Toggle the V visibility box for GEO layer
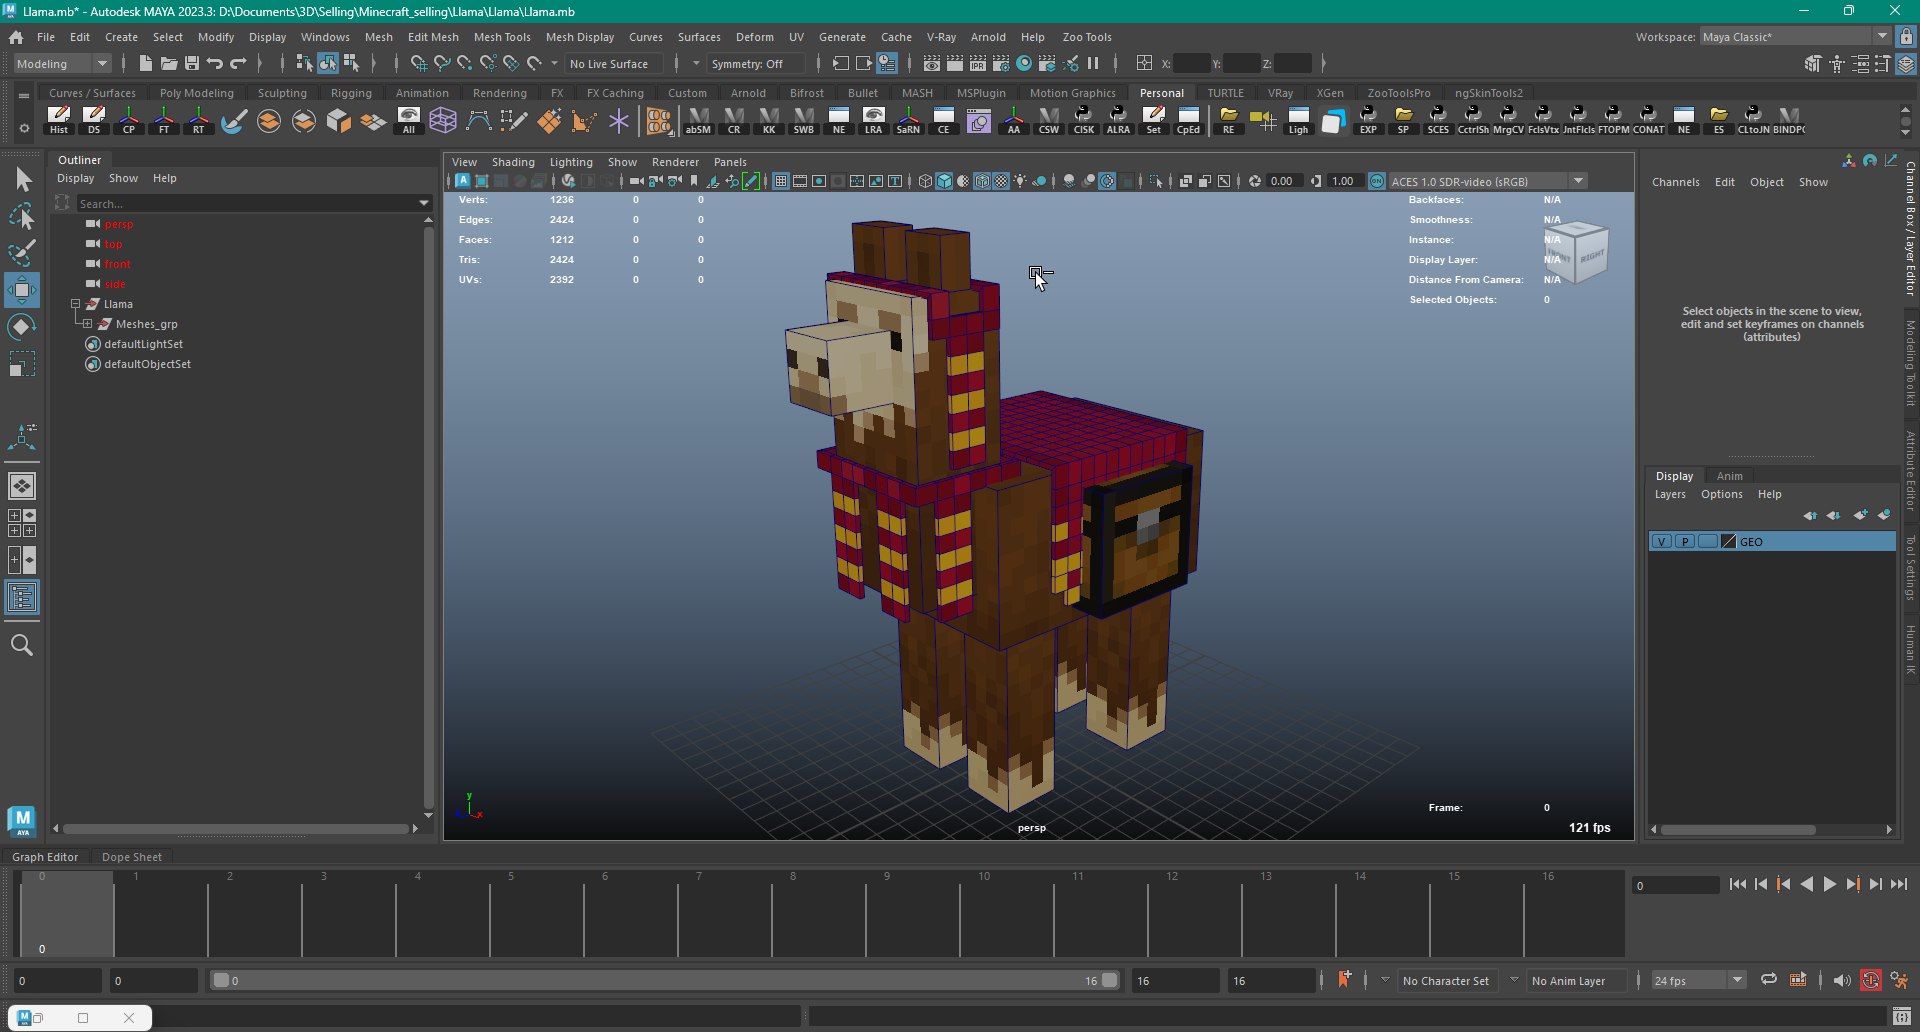The width and height of the screenshot is (1920, 1032). 1662,541
